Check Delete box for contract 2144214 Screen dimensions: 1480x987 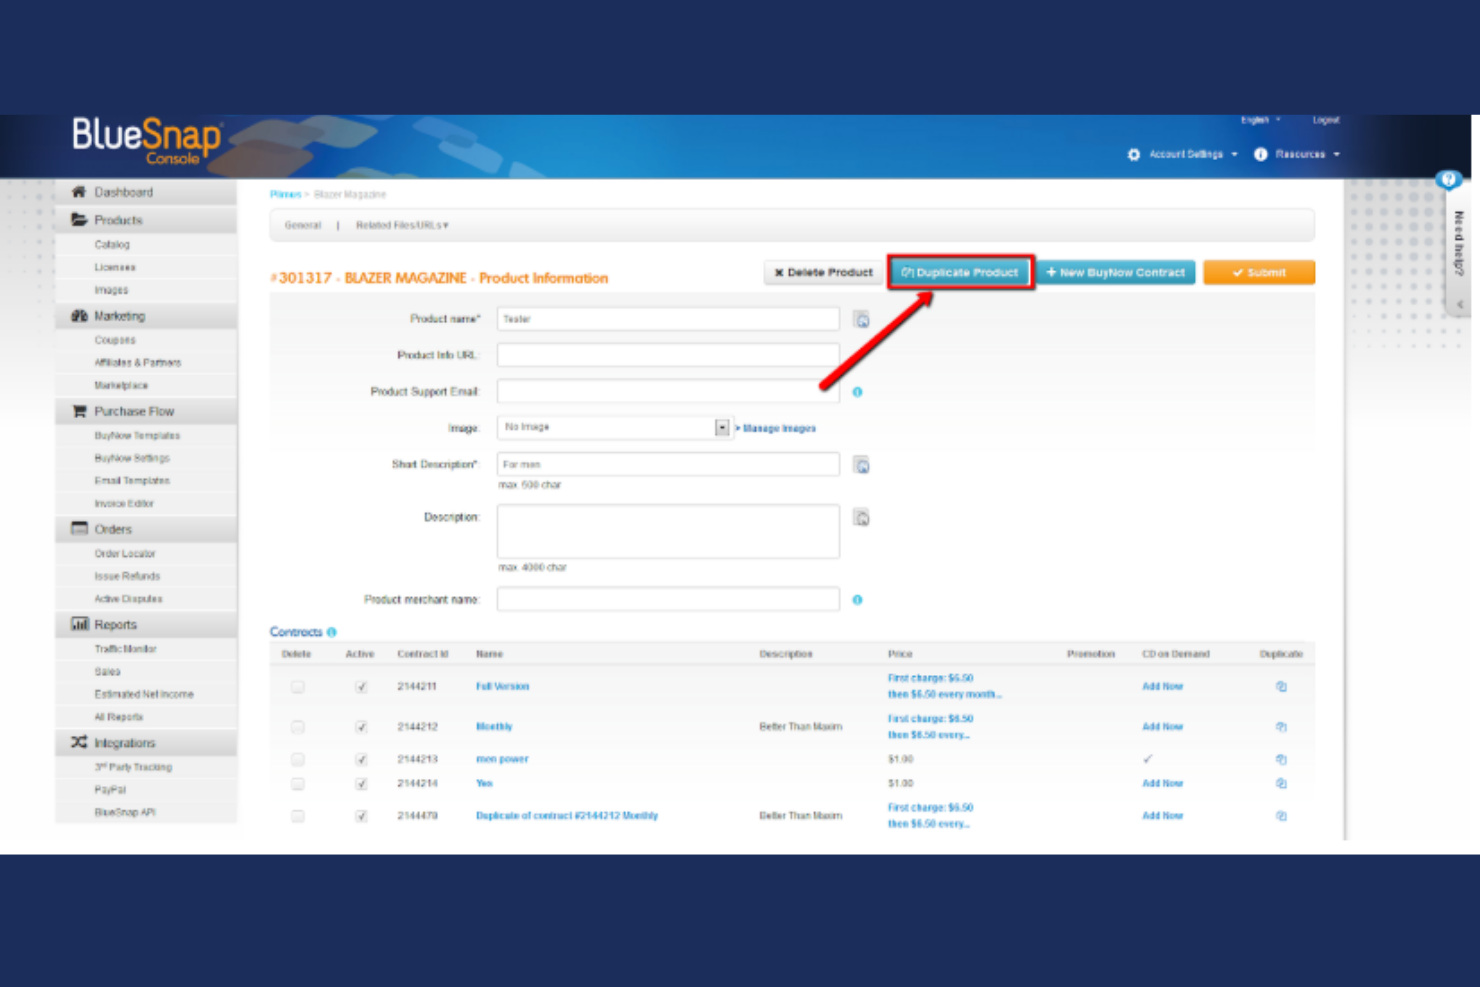point(298,784)
